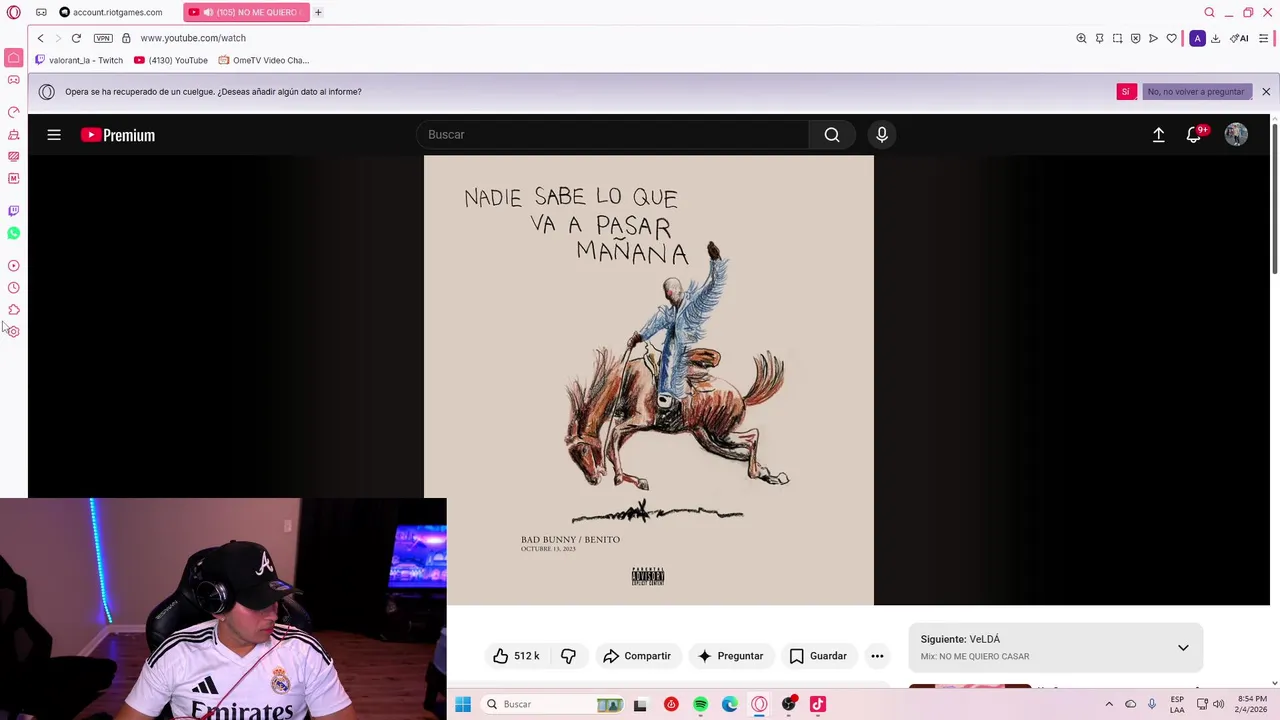This screenshot has width=1280, height=720.
Task: Save video with Guardar button
Action: coord(818,656)
